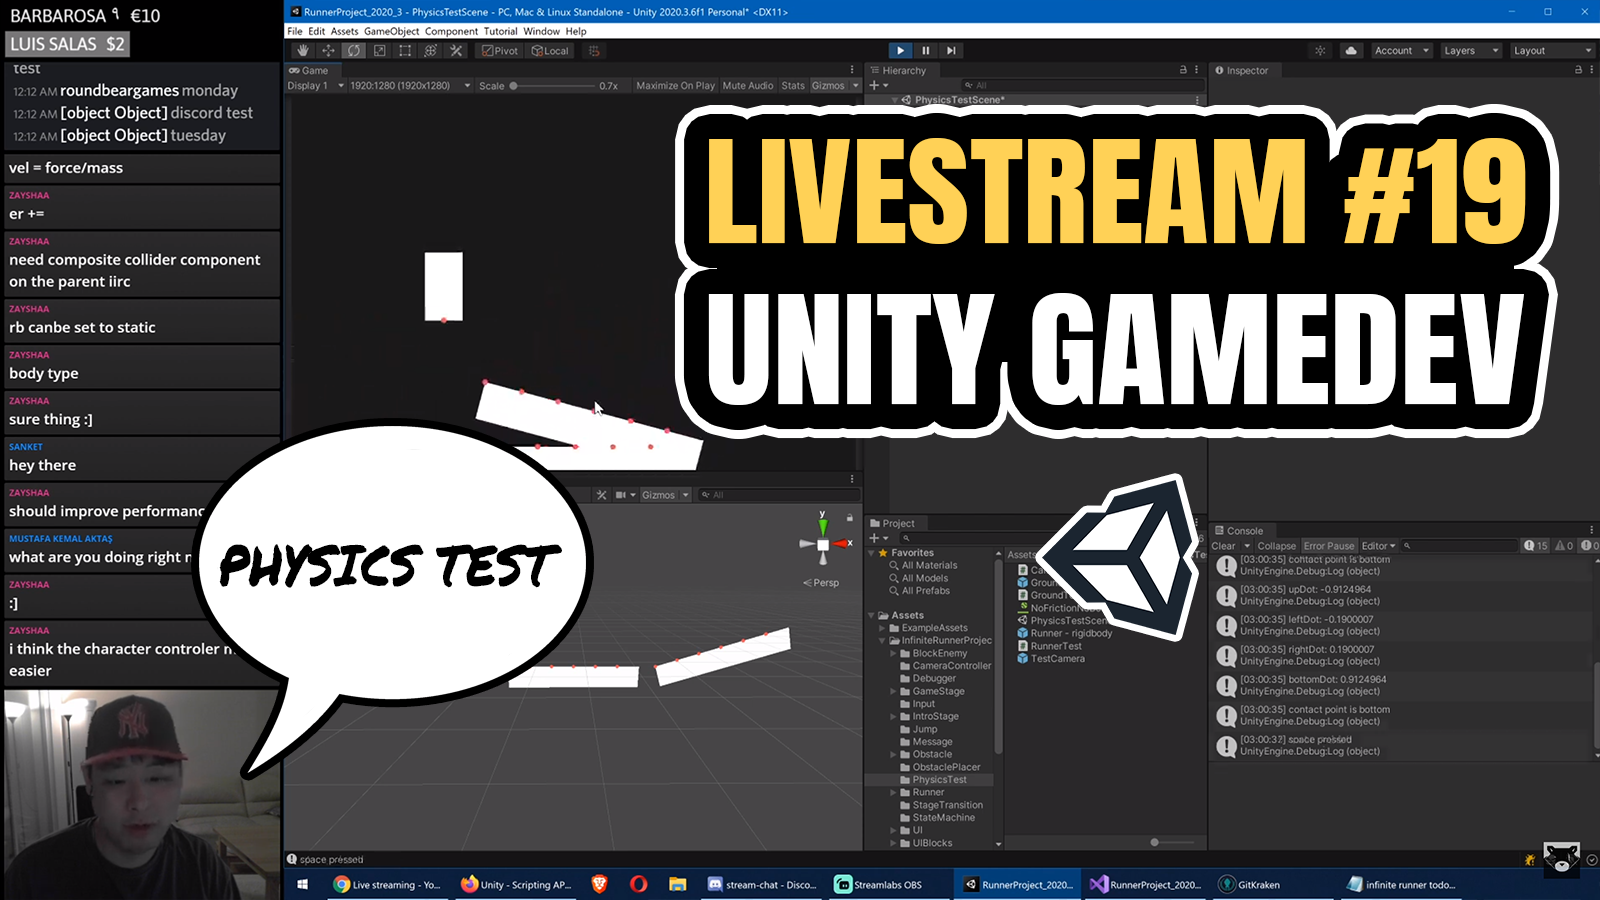Toggle Maximize On Play

tap(675, 86)
